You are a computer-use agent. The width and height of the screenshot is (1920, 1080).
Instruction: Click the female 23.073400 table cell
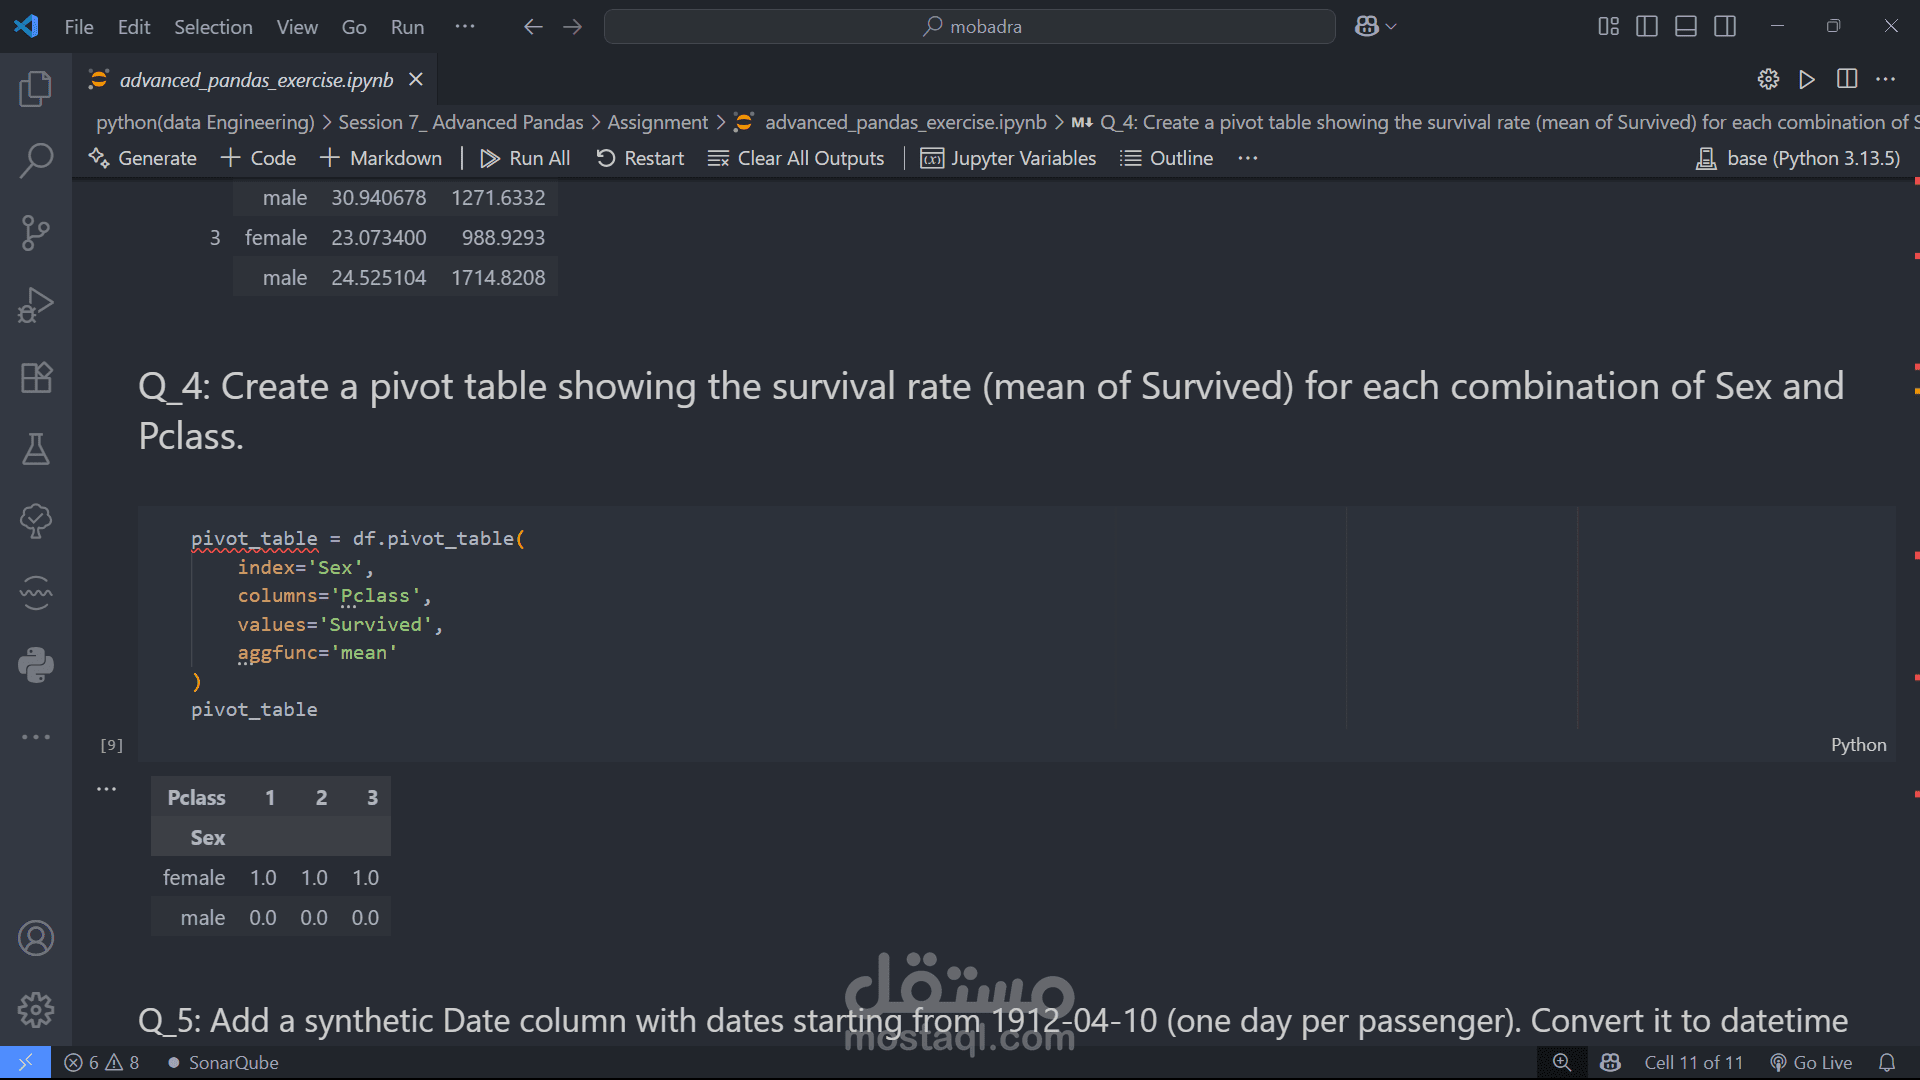point(378,238)
